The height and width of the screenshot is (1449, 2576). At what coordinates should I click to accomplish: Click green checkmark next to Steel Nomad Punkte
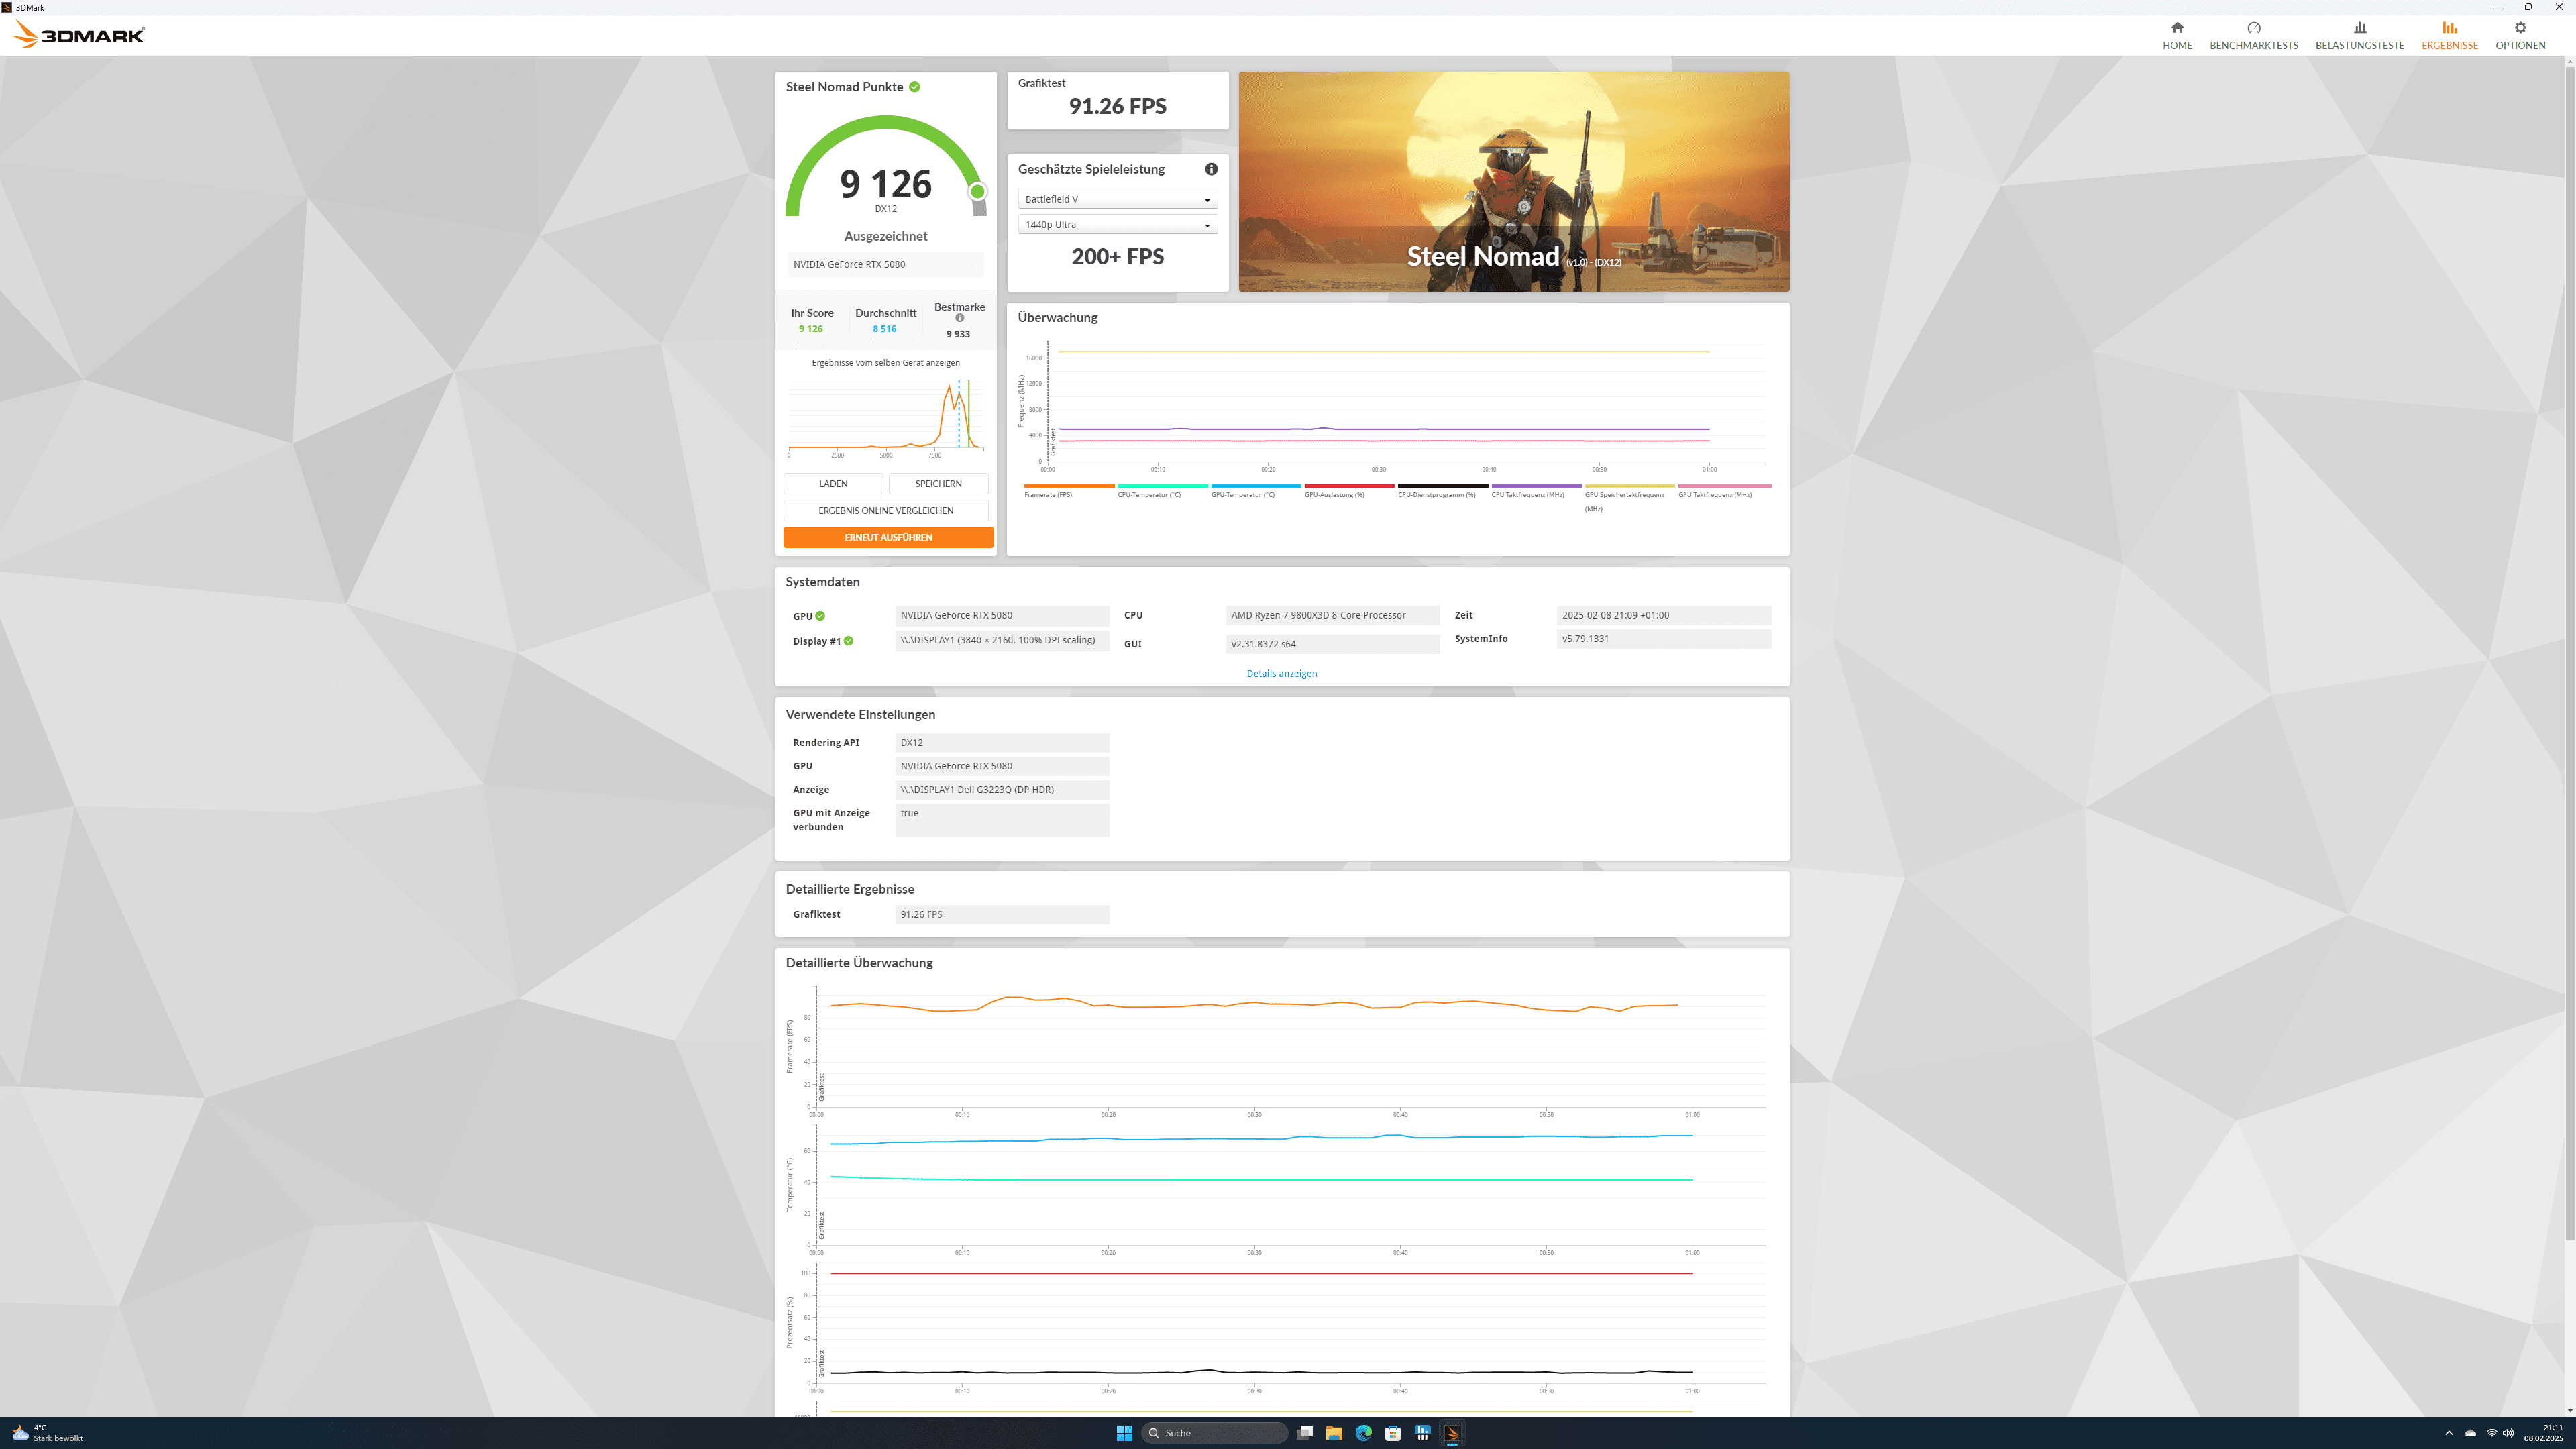914,87
